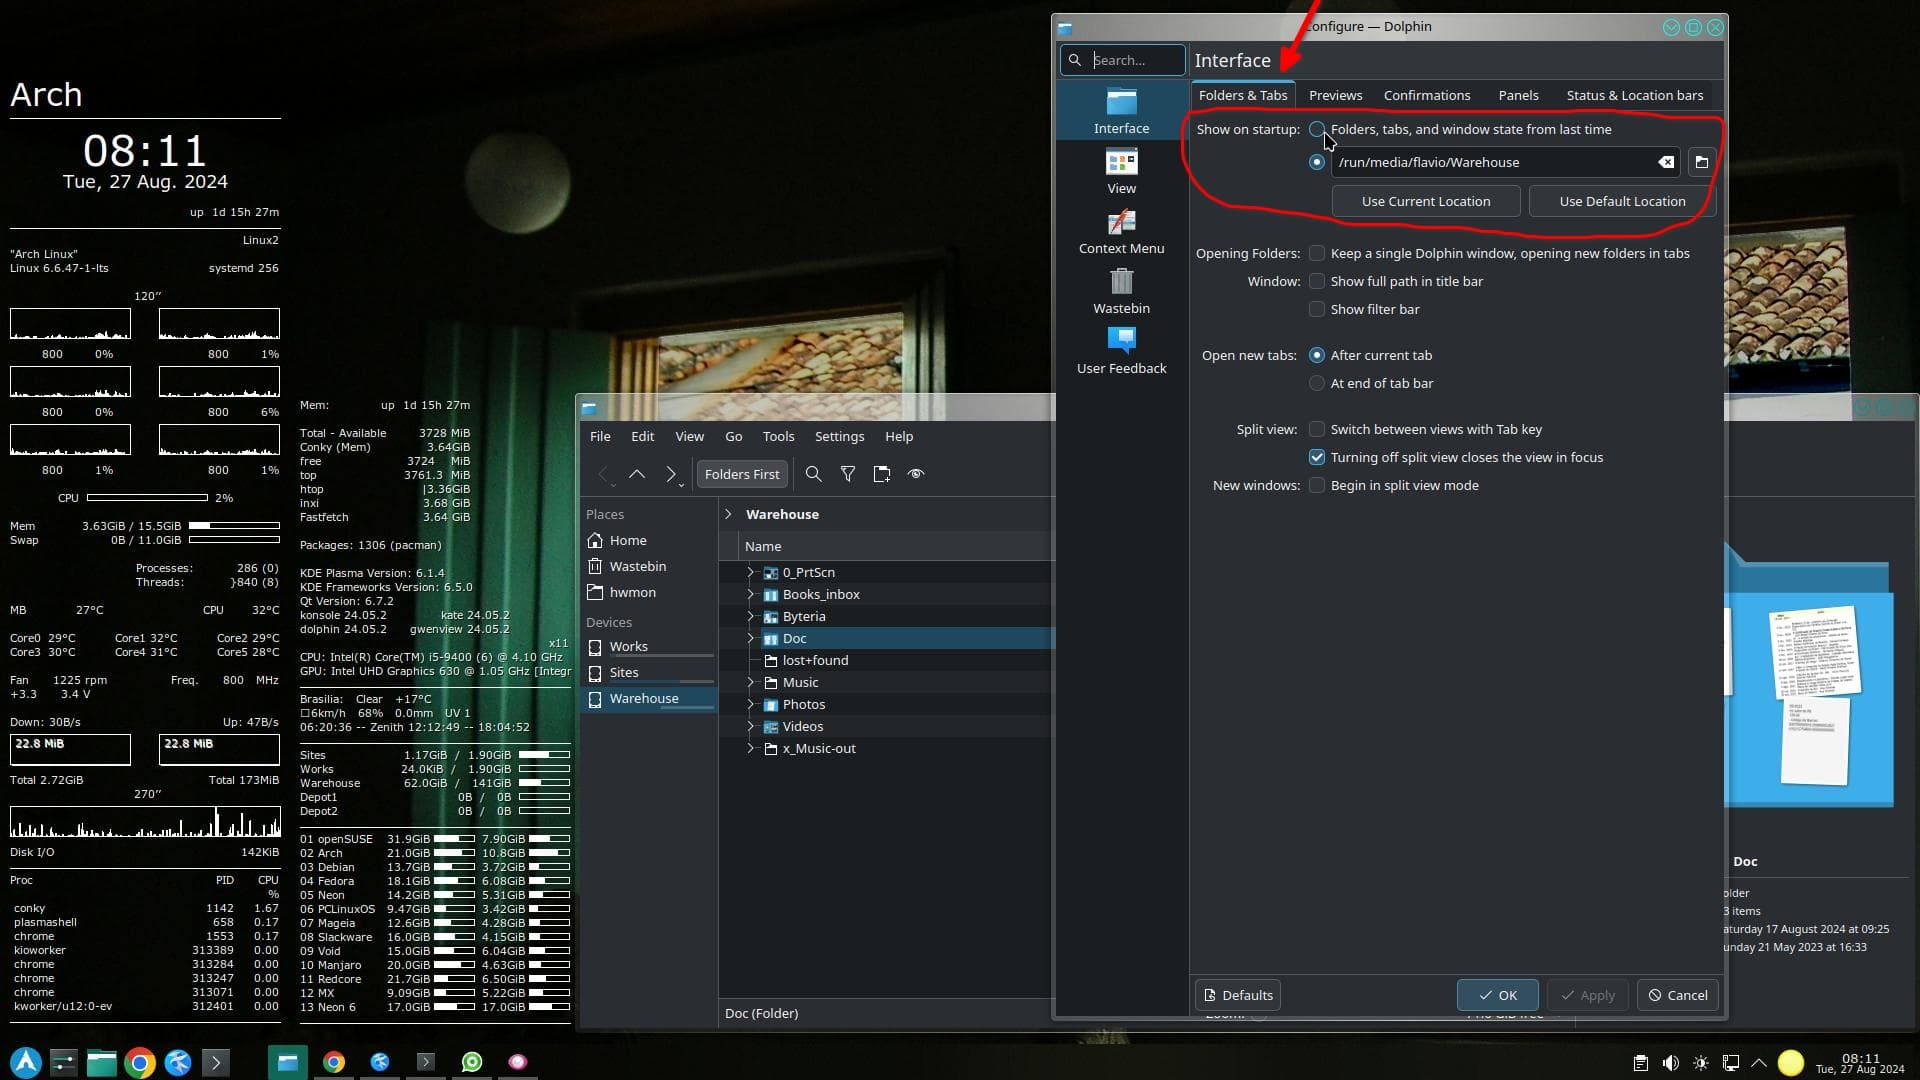The height and width of the screenshot is (1080, 1920).
Task: Open the Wastebin settings page
Action: (x=1121, y=292)
